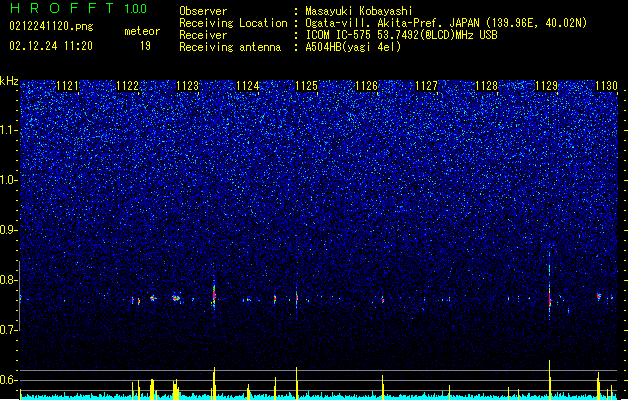Click the HROFFT 1.0.0 title text
Viewport: 629px width, 400px height.
pos(78,8)
